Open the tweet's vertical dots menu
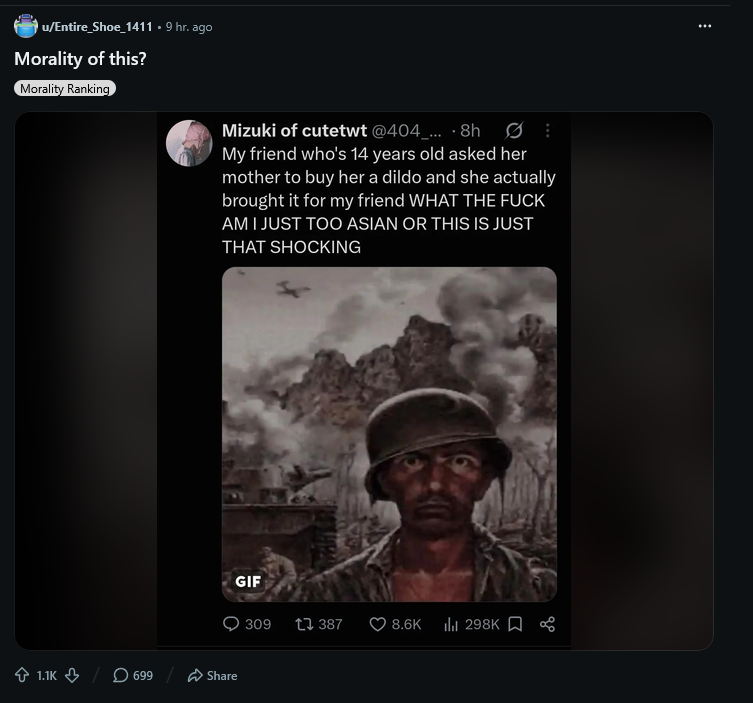Image resolution: width=753 pixels, height=703 pixels. (x=547, y=130)
